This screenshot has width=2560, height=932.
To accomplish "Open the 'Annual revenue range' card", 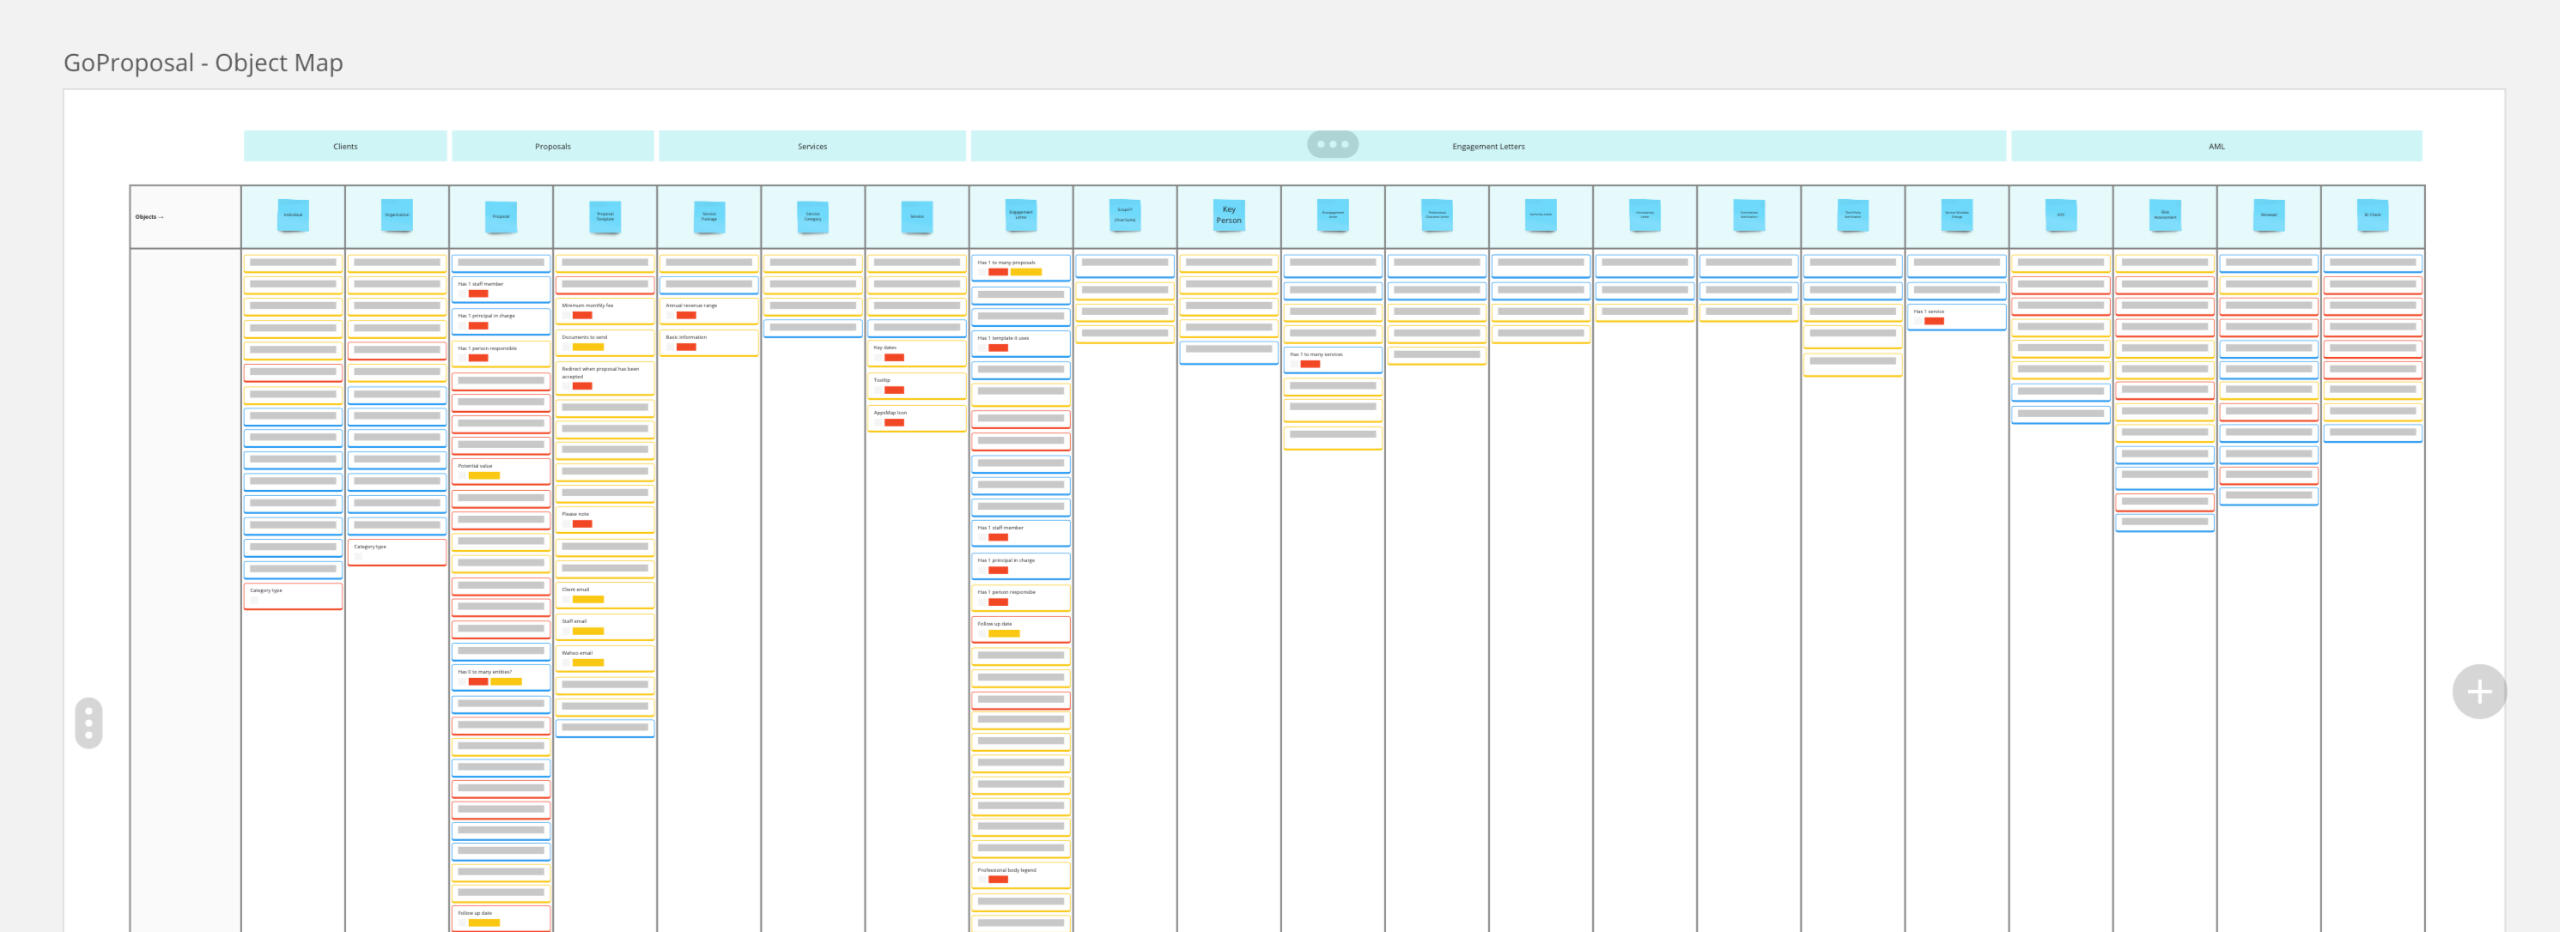I will click(709, 310).
